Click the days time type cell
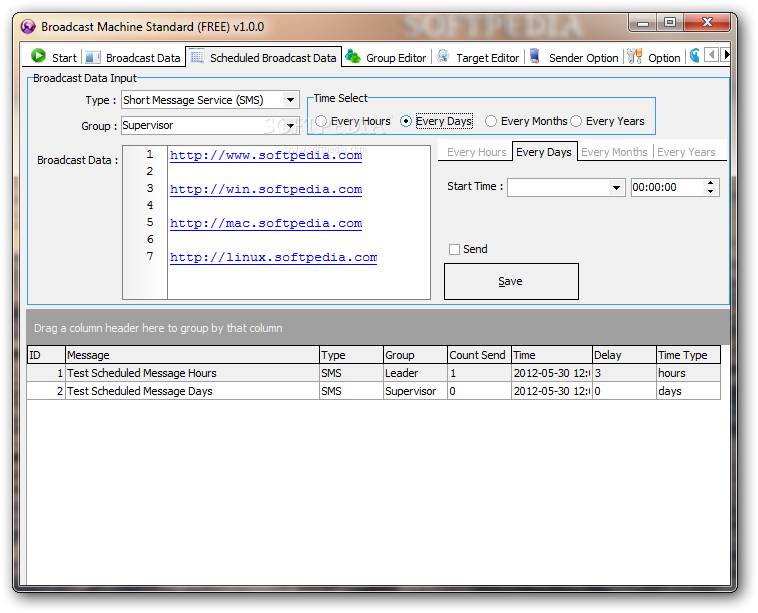 click(x=689, y=391)
